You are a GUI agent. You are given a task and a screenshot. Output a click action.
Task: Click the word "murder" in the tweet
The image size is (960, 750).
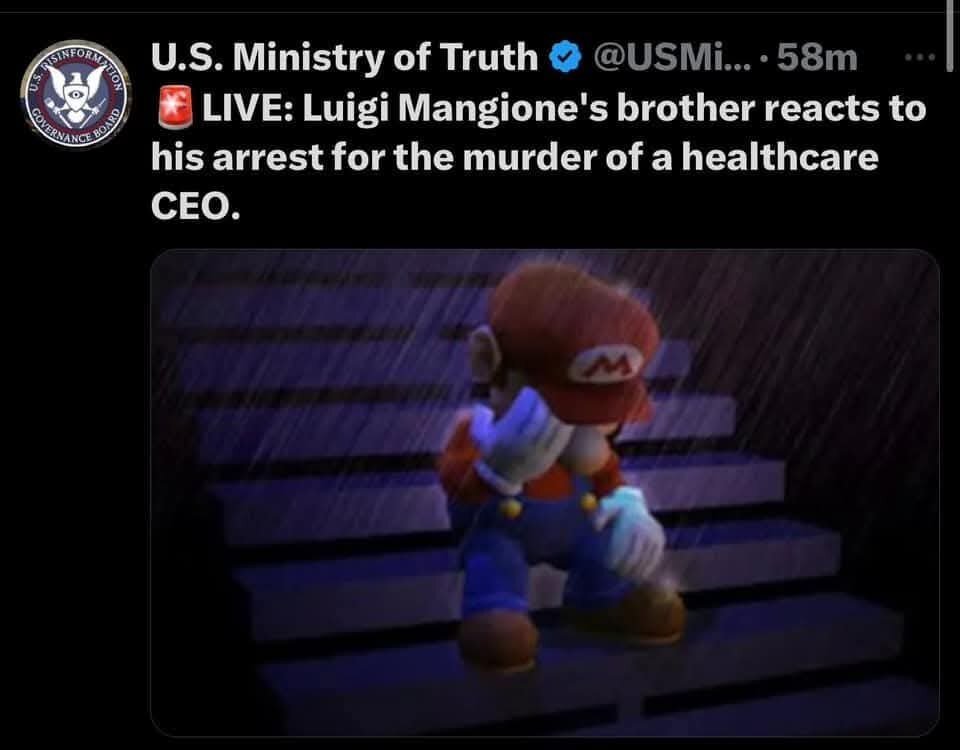coord(478,157)
